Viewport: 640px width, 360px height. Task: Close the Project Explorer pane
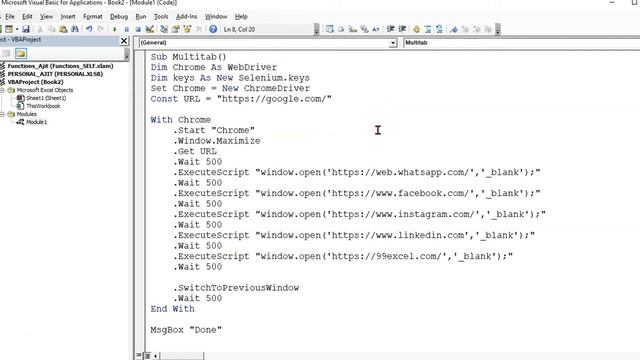pyautogui.click(x=124, y=40)
